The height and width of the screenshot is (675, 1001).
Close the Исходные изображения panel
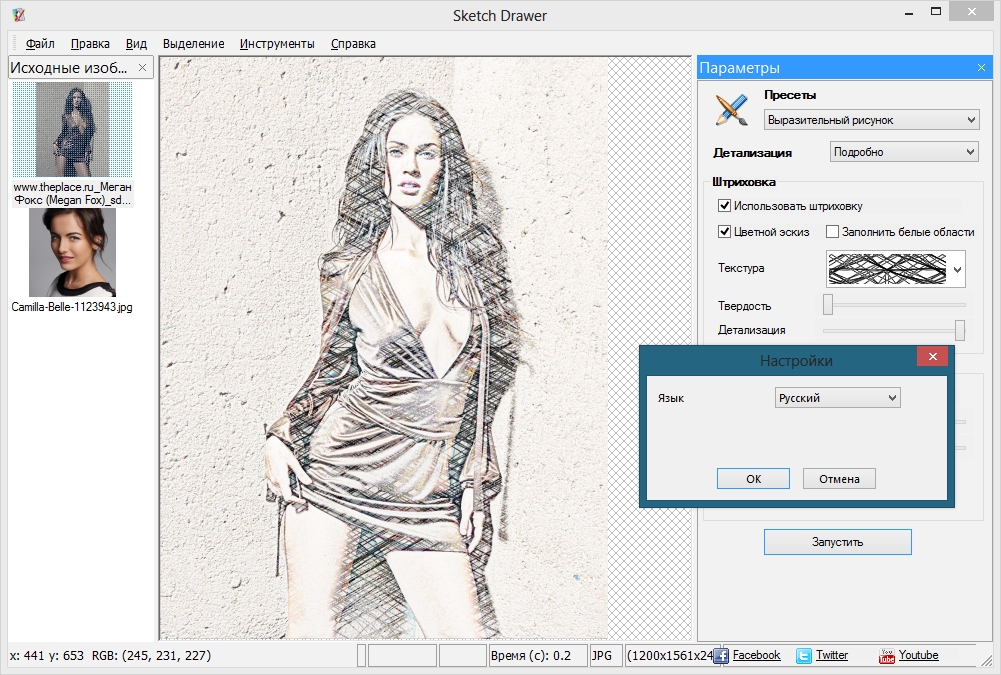[142, 68]
